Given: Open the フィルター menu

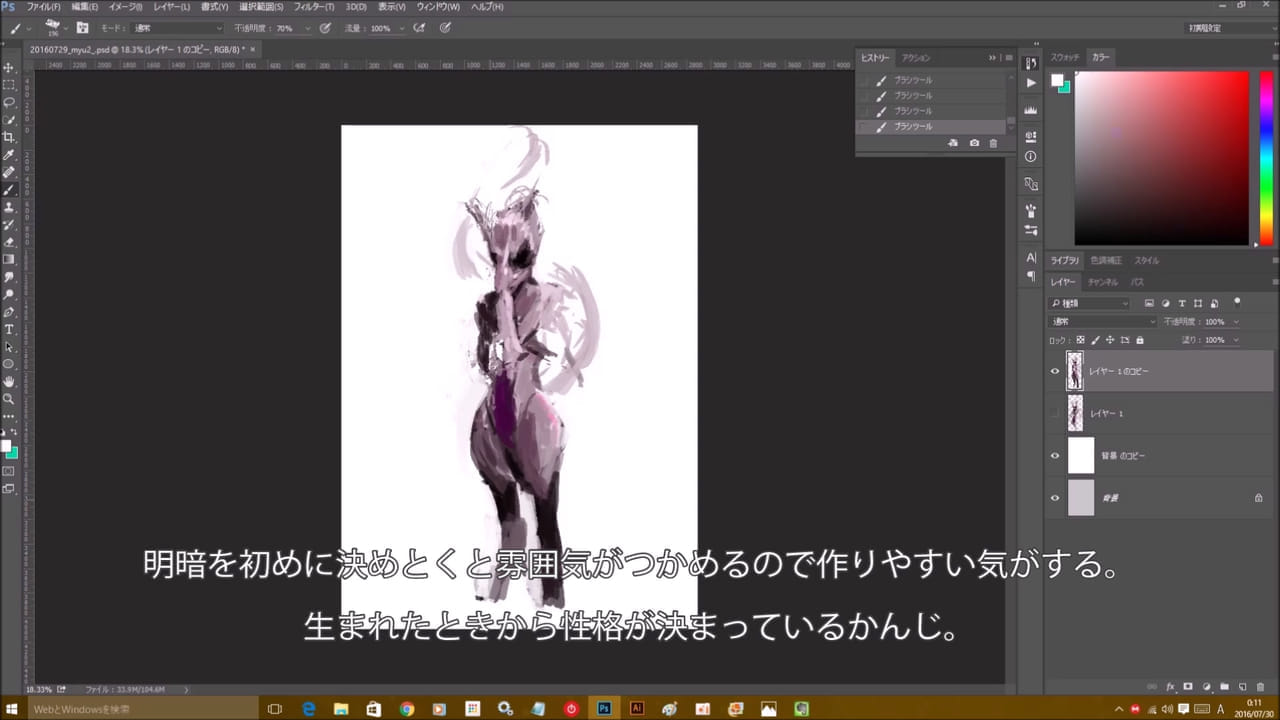Looking at the screenshot, I should [313, 7].
